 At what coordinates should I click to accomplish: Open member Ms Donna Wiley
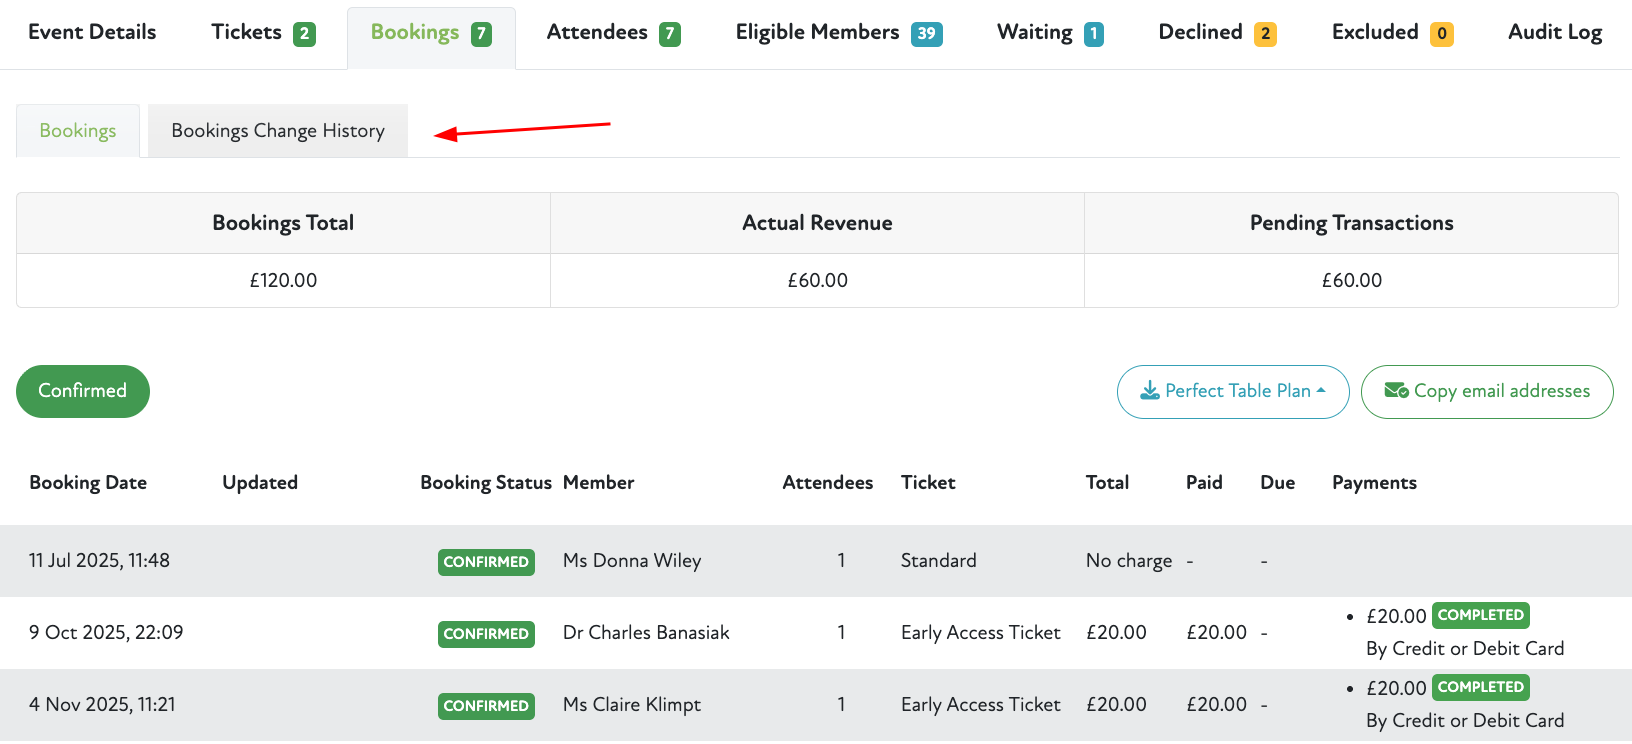632,561
